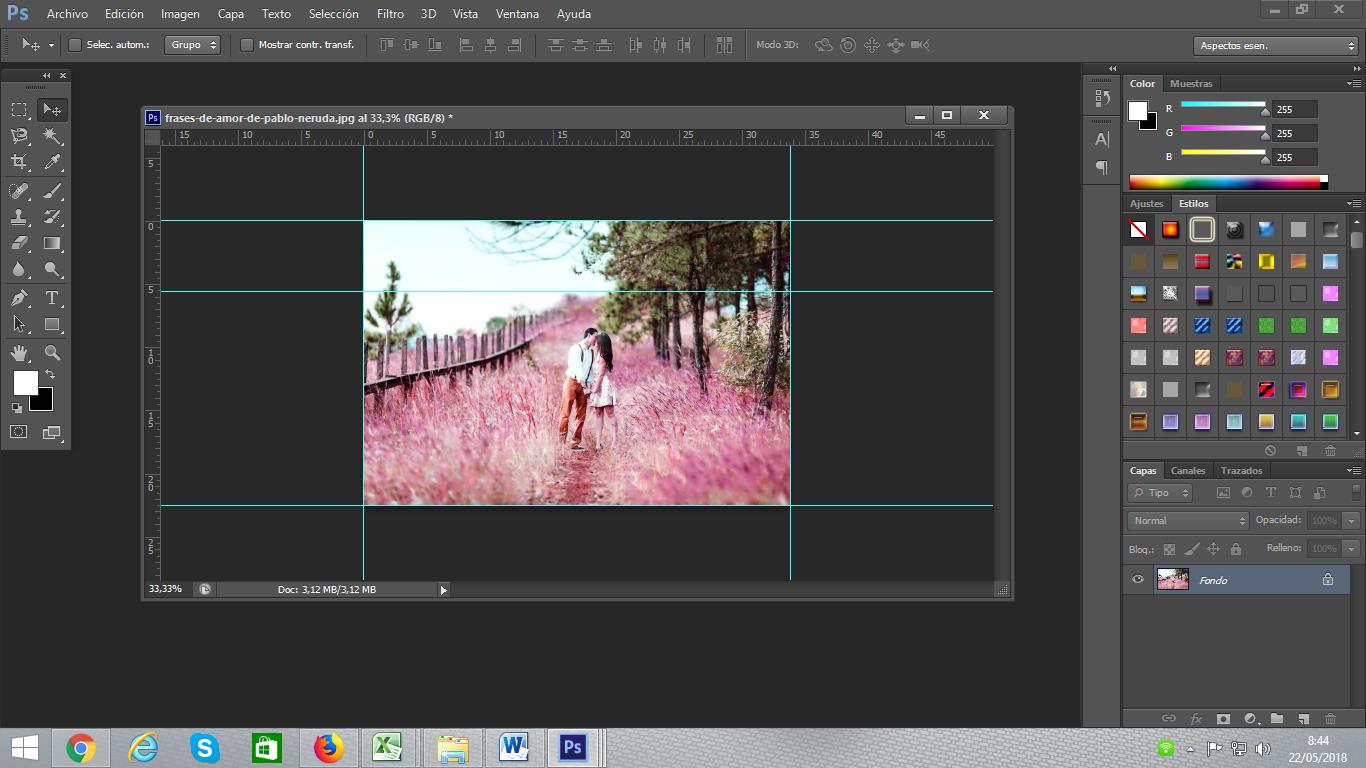1366x768 pixels.
Task: Select the Gradient tool
Action: point(52,243)
